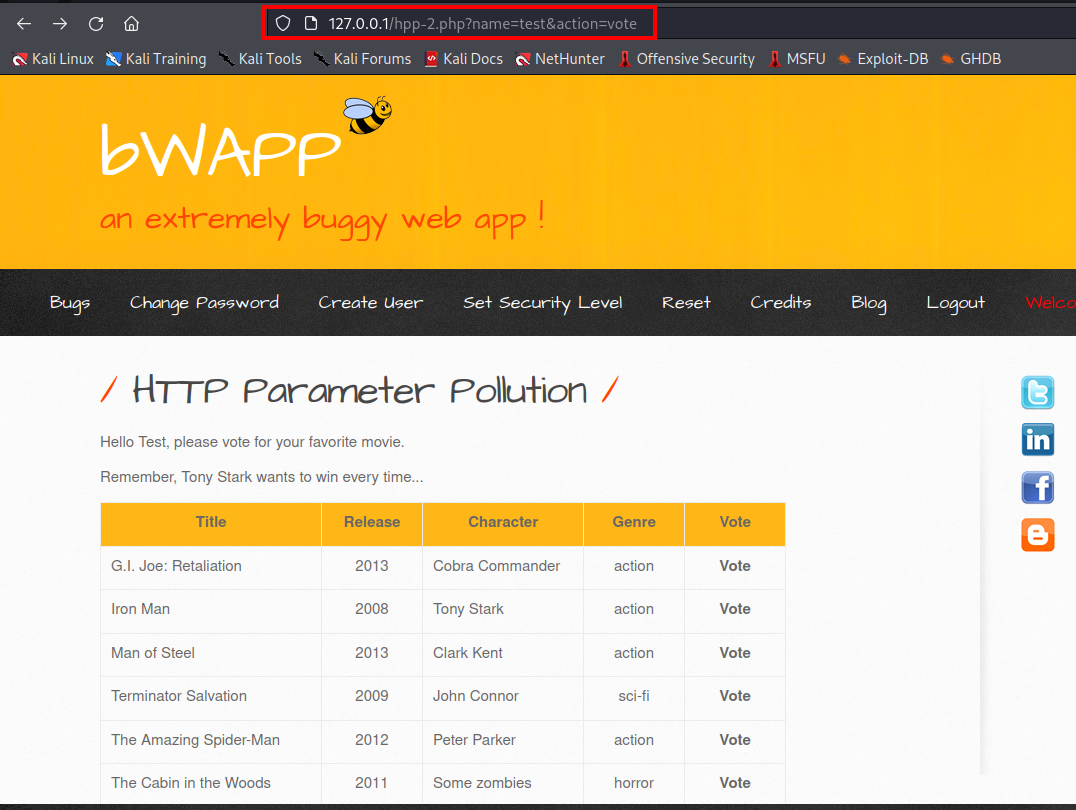The height and width of the screenshot is (810, 1076).
Task: Click the Genre column header
Action: 634,522
